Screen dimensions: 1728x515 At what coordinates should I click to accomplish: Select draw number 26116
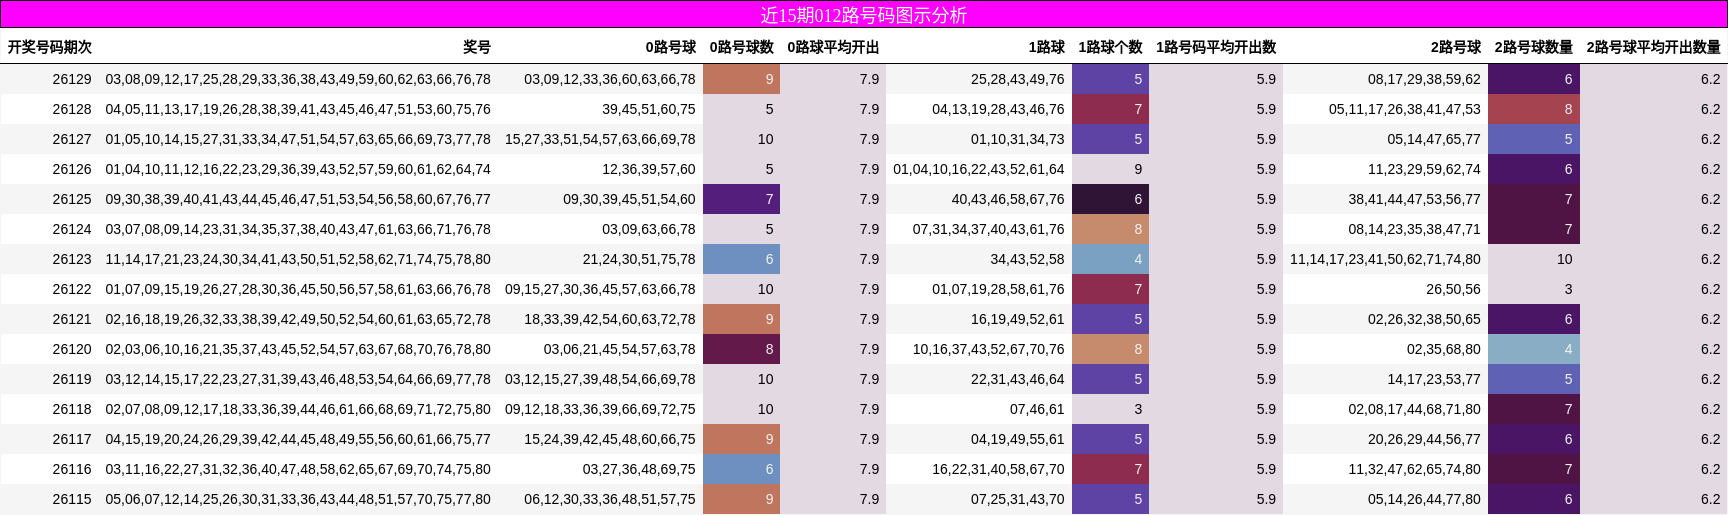(x=72, y=469)
